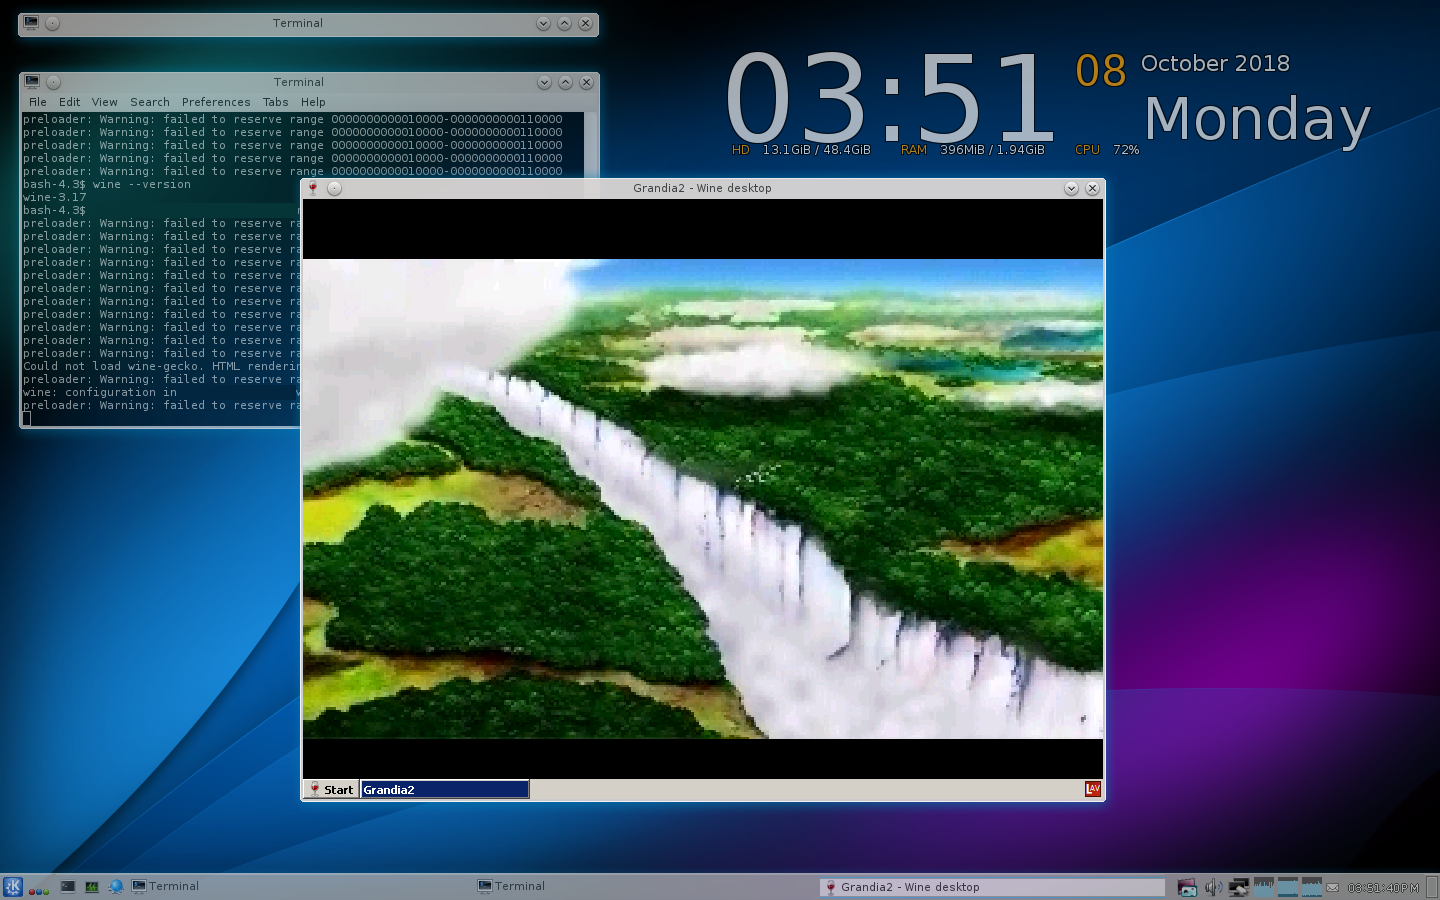Launch the globe web browser icon
The width and height of the screenshot is (1440, 900).
(116, 886)
